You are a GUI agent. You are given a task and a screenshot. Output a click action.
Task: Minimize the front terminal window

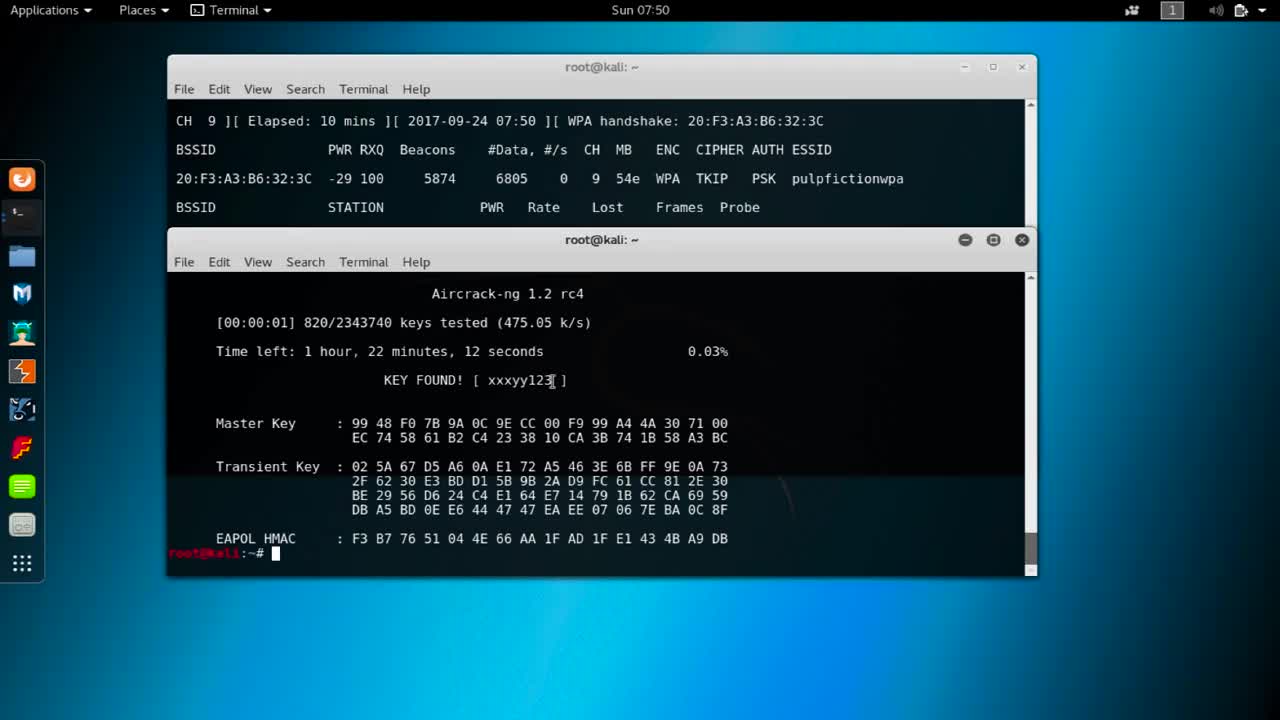click(x=965, y=240)
